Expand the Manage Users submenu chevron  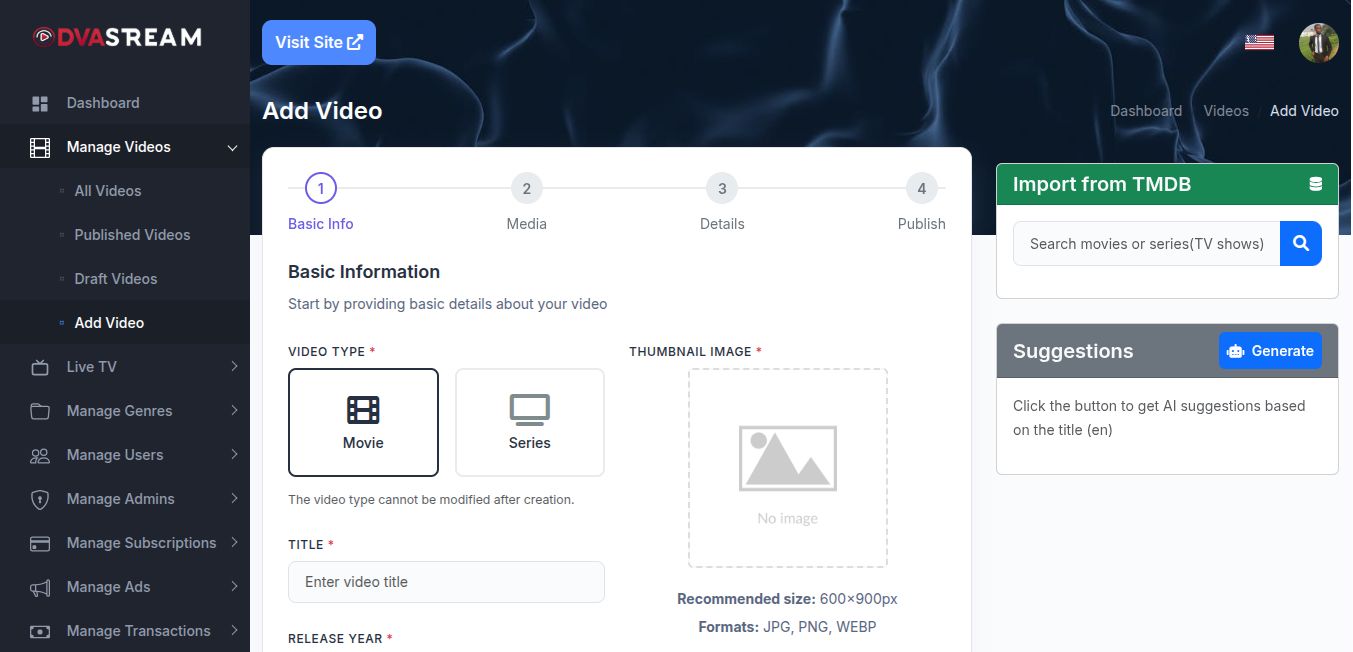click(234, 455)
